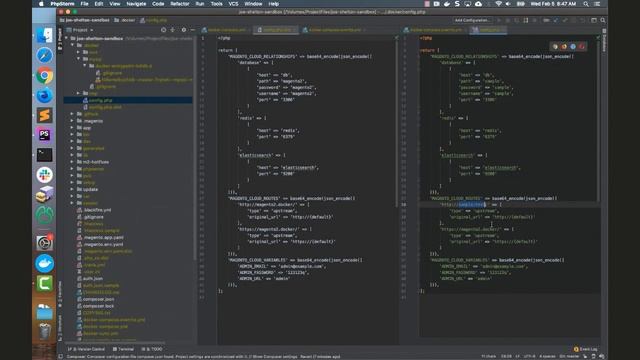
Task: Open TODO tool window button
Action: 152,349
